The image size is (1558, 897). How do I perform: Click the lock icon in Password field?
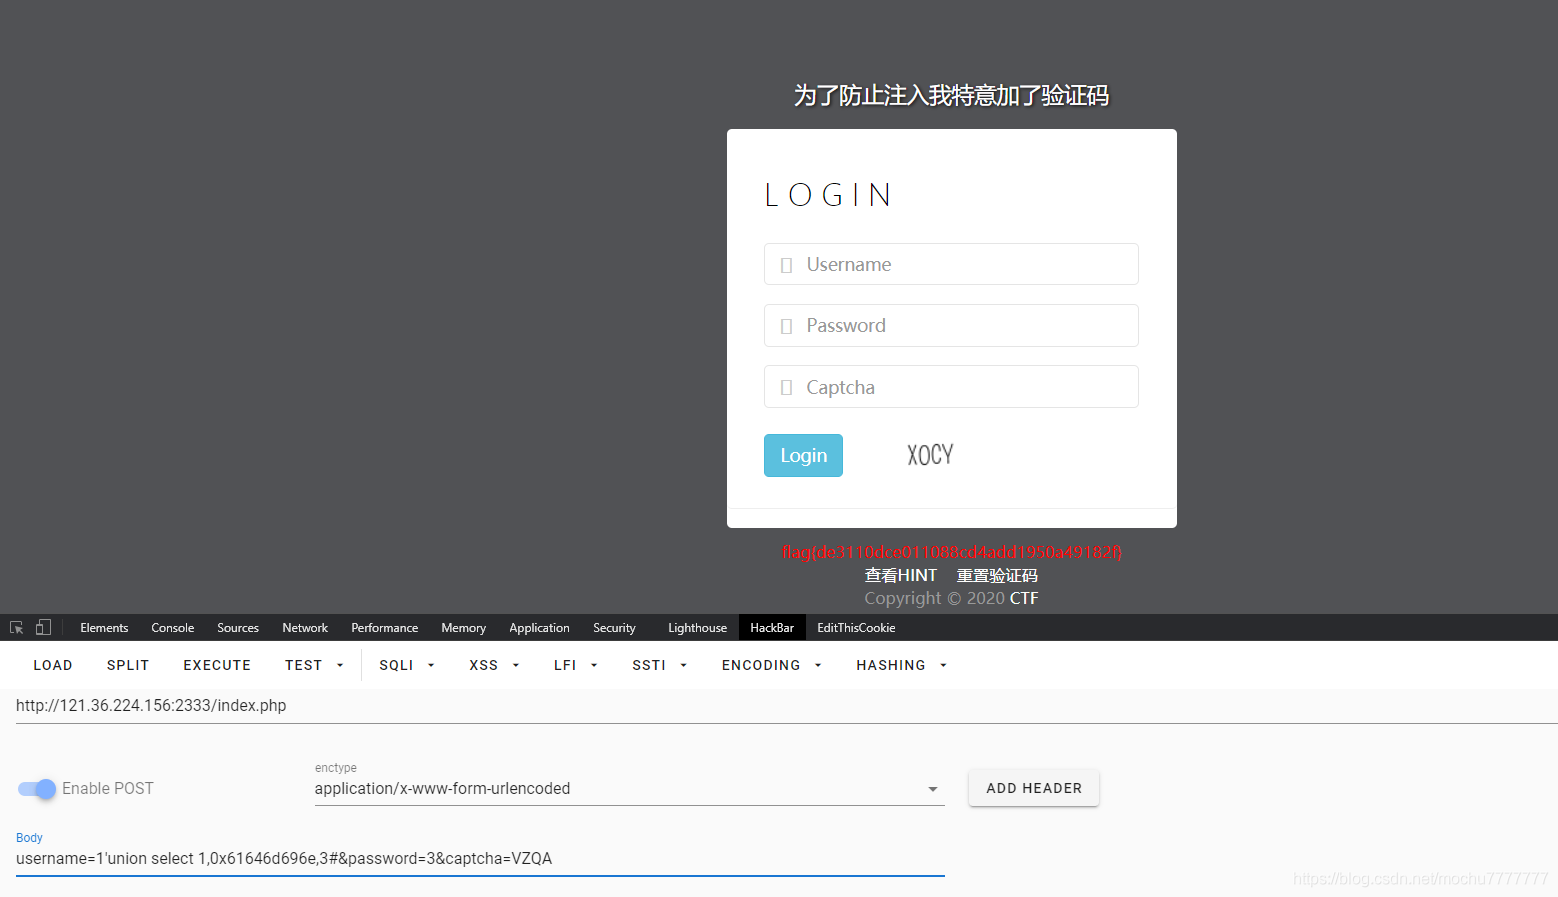tap(786, 326)
